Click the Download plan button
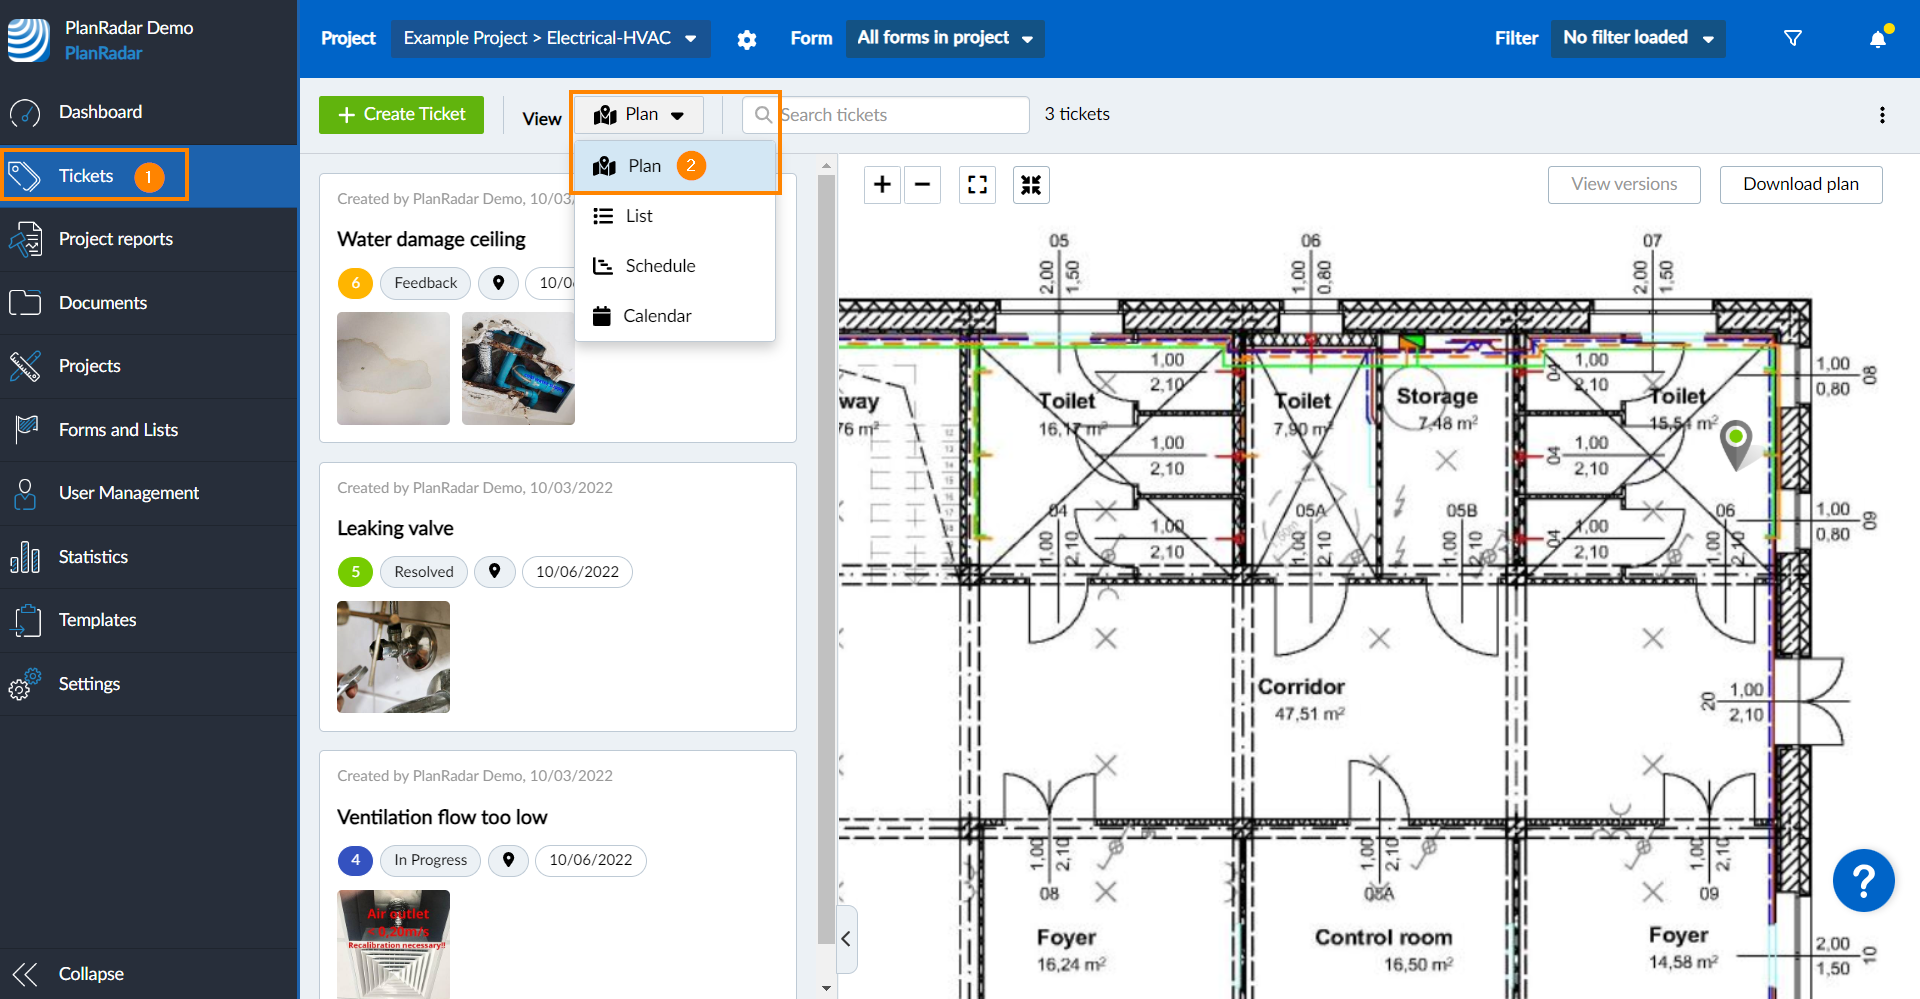The height and width of the screenshot is (999, 1920). tap(1800, 184)
